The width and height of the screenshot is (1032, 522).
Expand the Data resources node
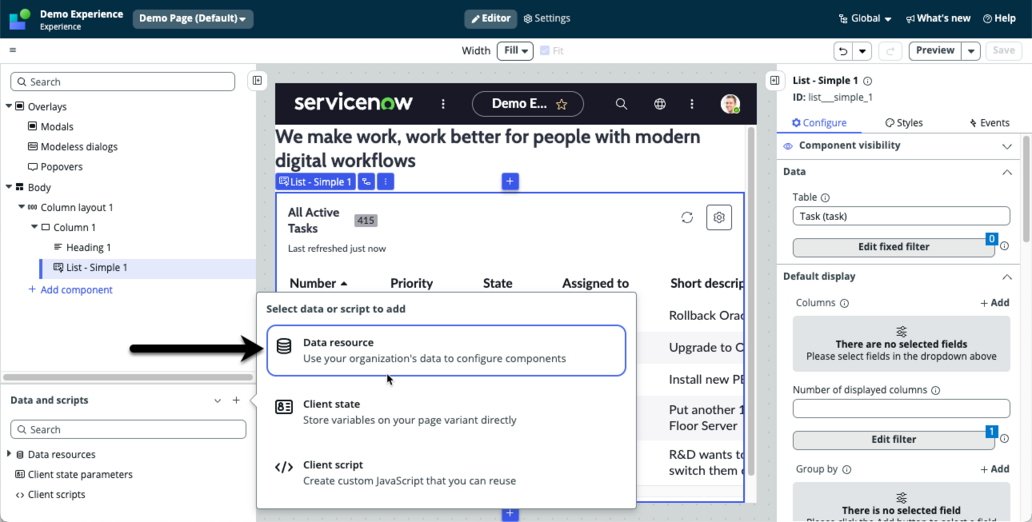tap(9, 454)
